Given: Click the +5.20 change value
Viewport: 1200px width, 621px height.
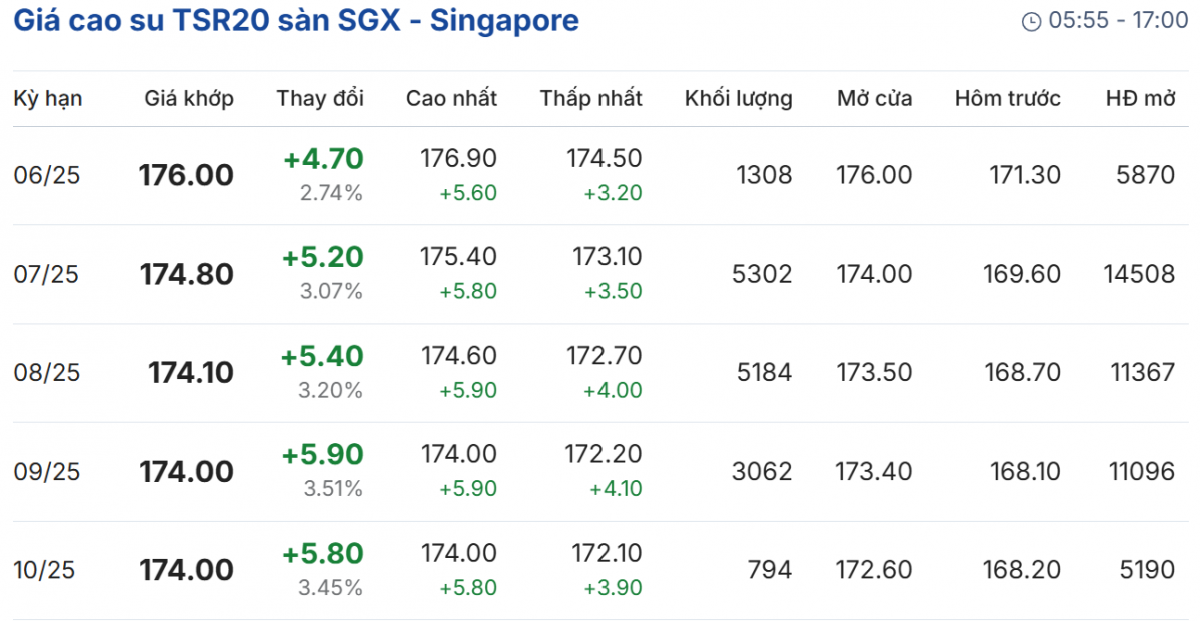Looking at the screenshot, I should pos(322,258).
